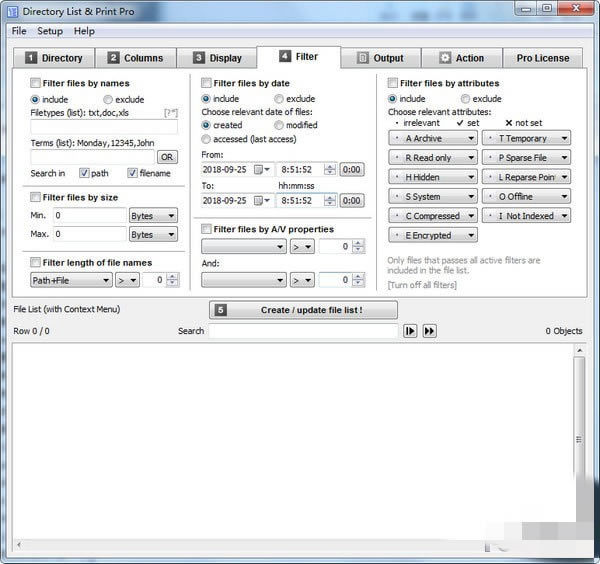
Task: Enable Filter files by attributes checkbox
Action: pos(393,83)
